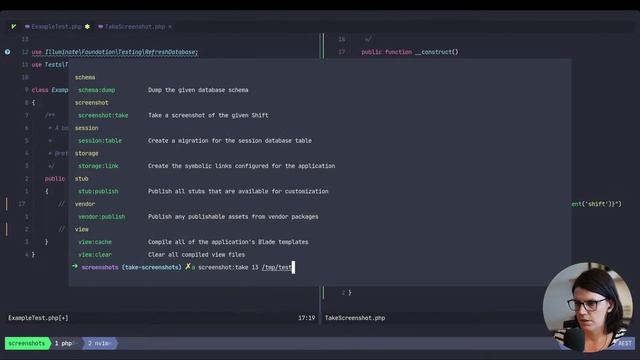This screenshot has height=360, width=640.
Task: Click the 'session' group heading
Action: click(x=87, y=128)
